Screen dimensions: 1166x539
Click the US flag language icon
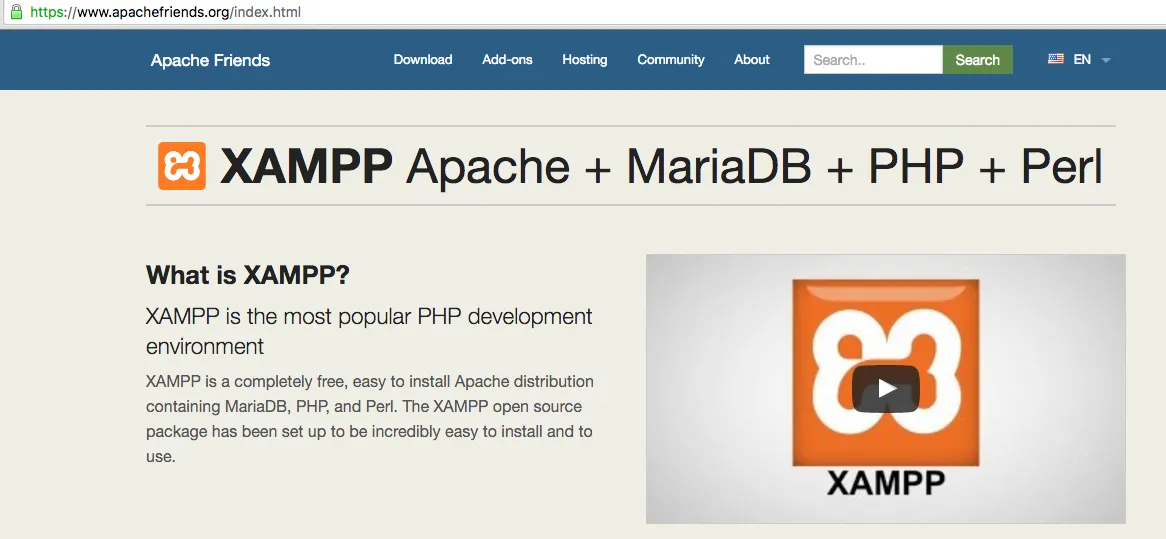tap(1055, 59)
